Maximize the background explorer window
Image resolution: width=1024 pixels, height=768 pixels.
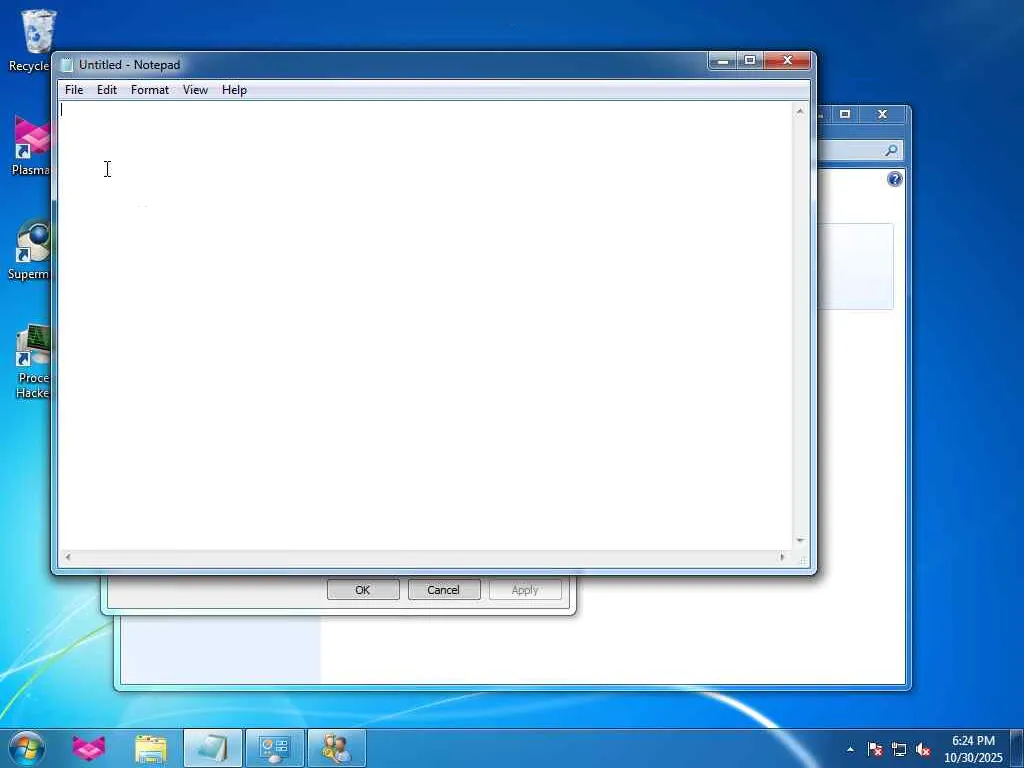tap(845, 114)
